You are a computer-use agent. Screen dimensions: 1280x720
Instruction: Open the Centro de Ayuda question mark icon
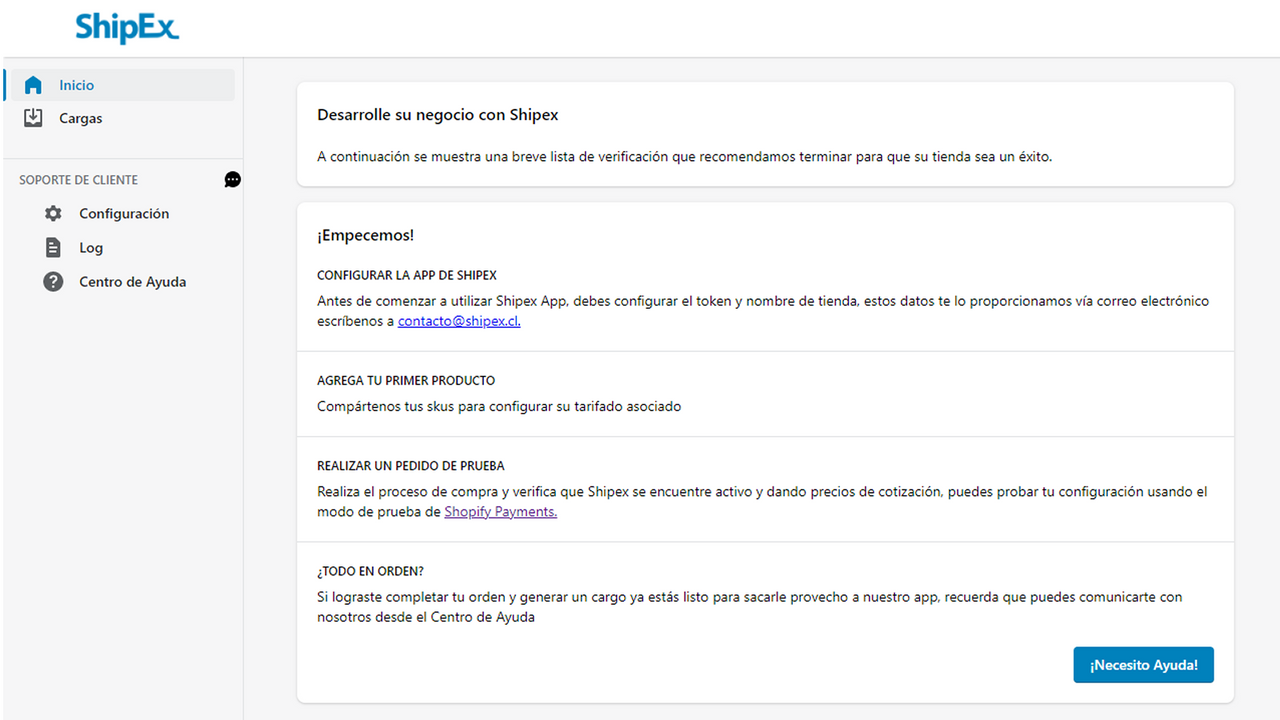pyautogui.click(x=52, y=281)
